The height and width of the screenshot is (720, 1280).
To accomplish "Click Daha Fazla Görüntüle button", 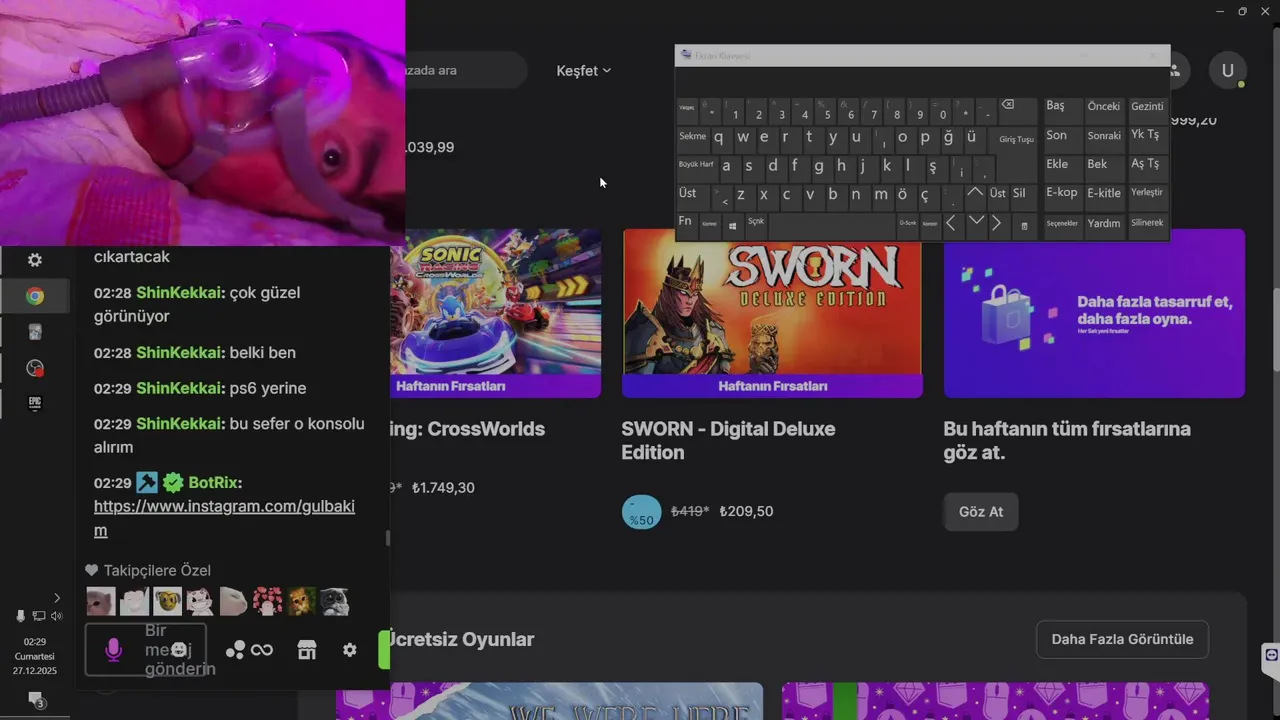I will coord(1122,639).
